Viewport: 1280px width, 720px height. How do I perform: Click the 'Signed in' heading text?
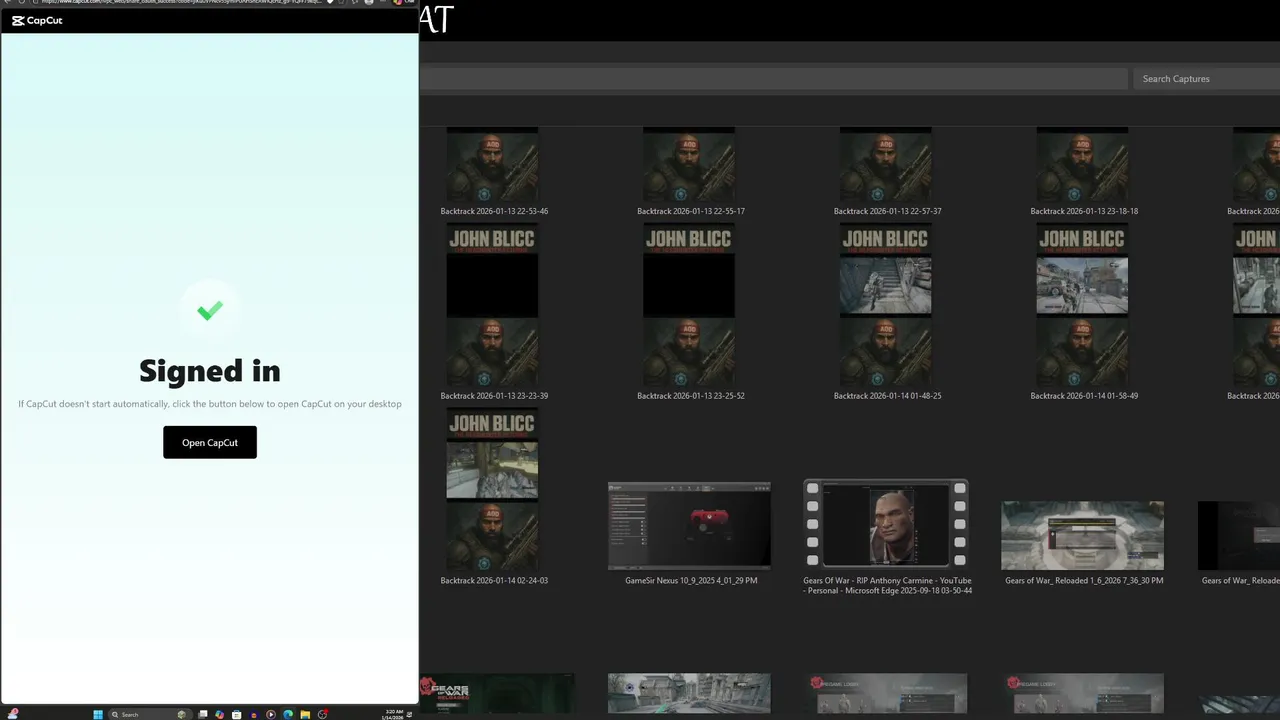pos(210,370)
